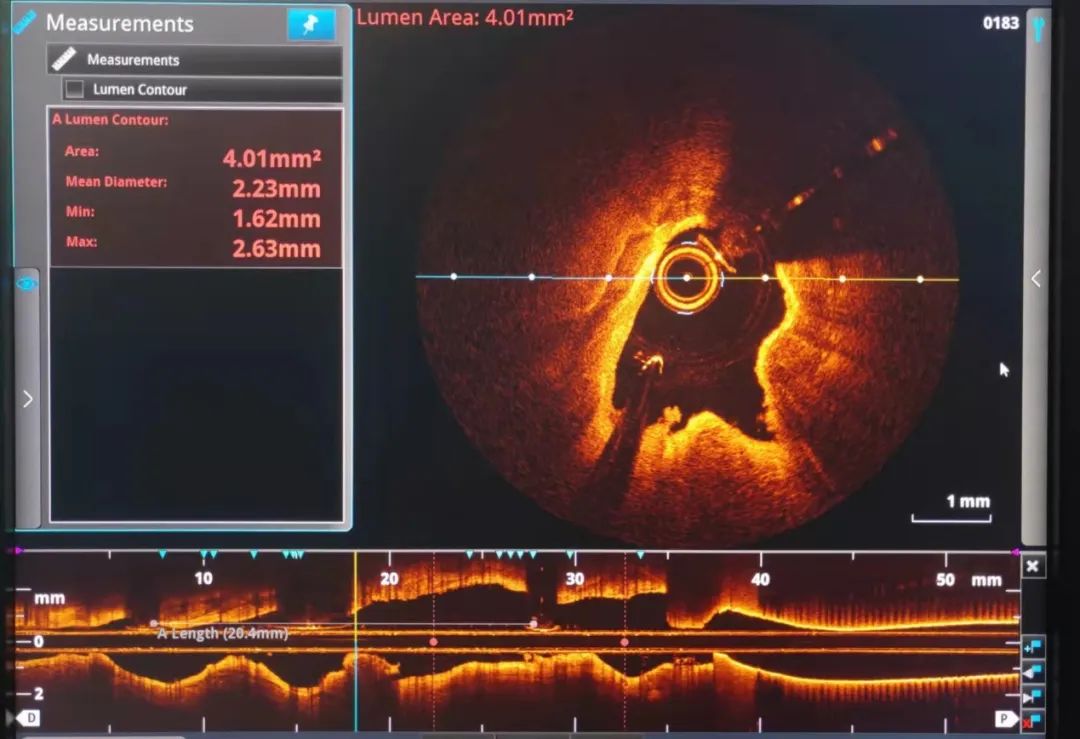Click the add bookmark flag icon

[1033, 647]
